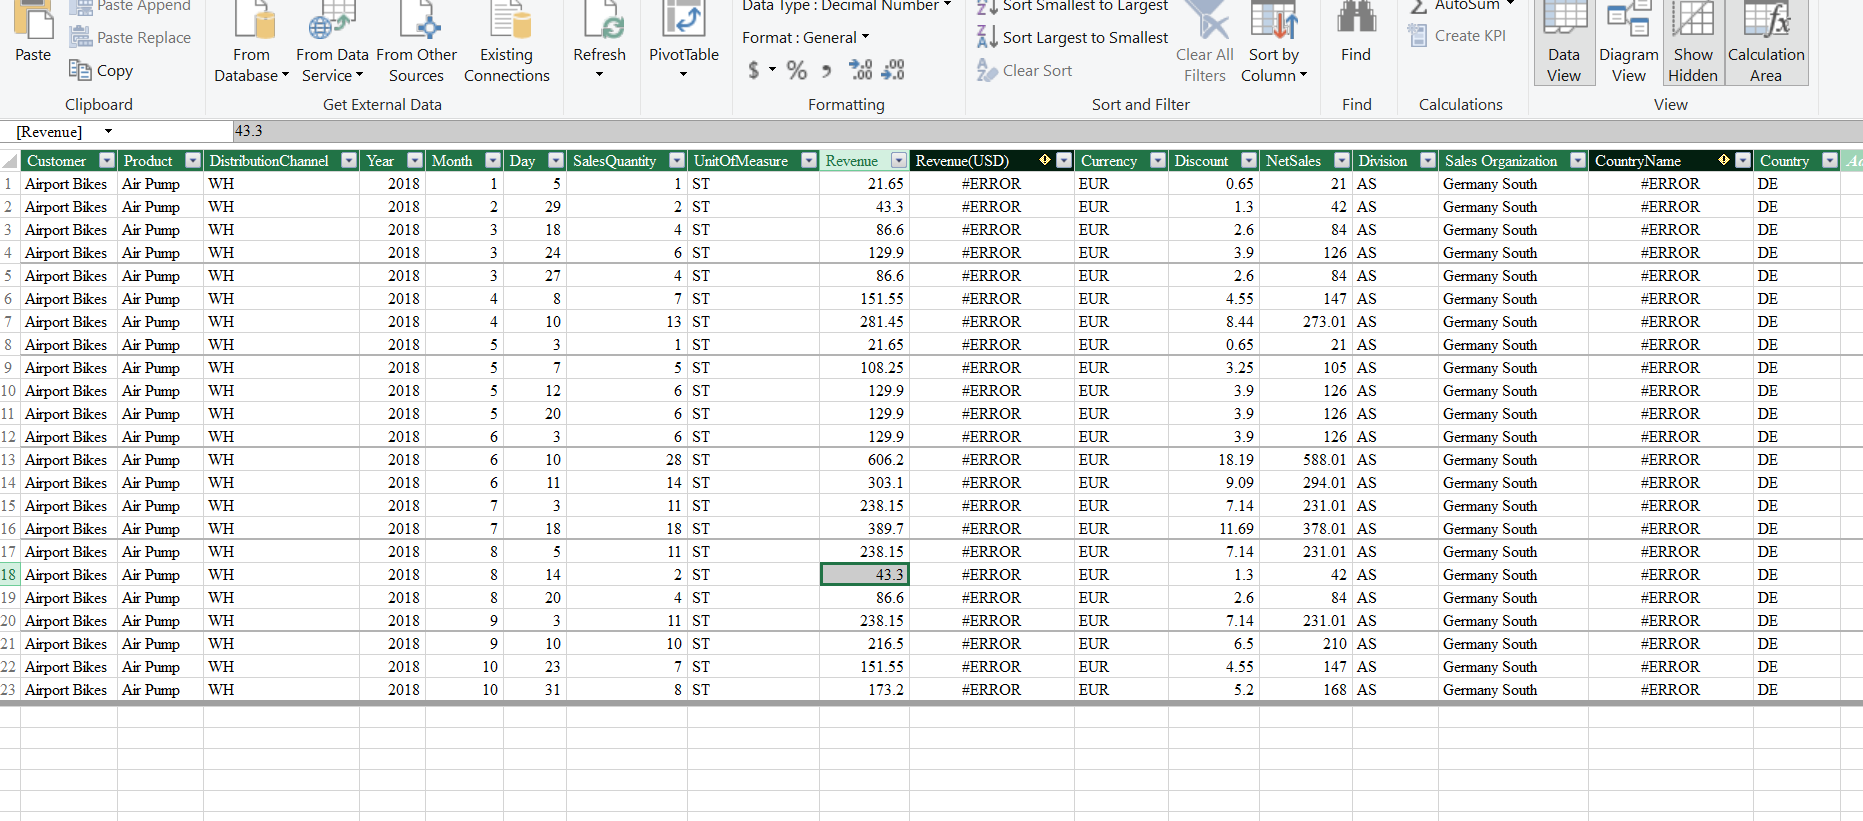
Task: Switch to Diagram View
Action: [x=1628, y=43]
